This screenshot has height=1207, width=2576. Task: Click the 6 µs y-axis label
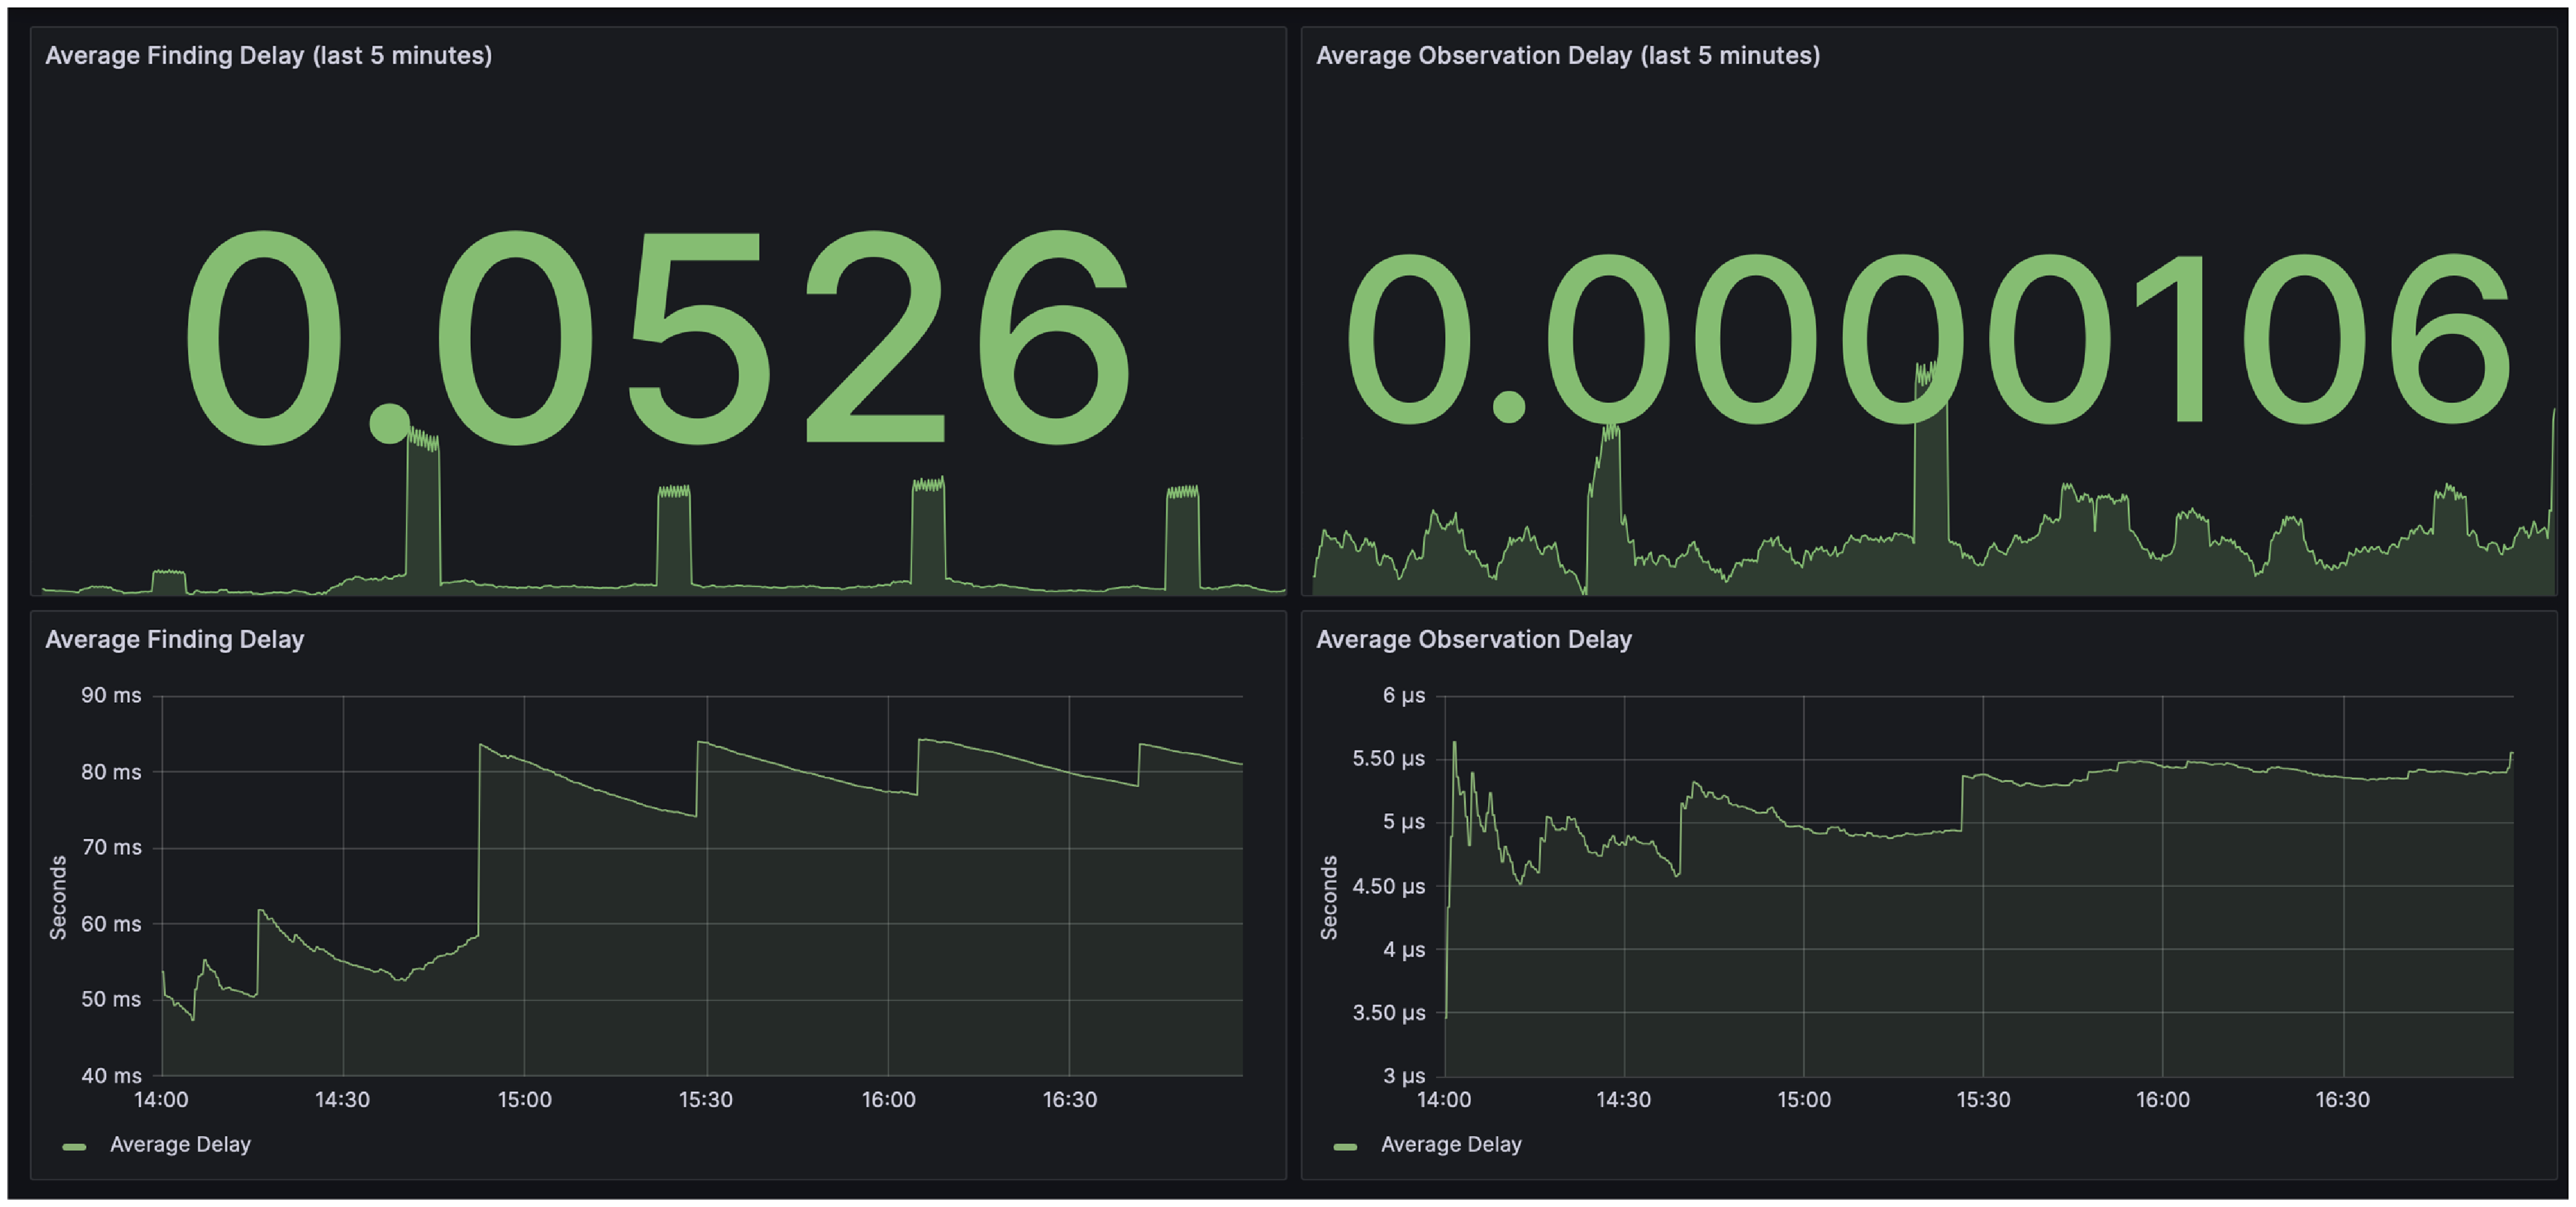[1403, 695]
